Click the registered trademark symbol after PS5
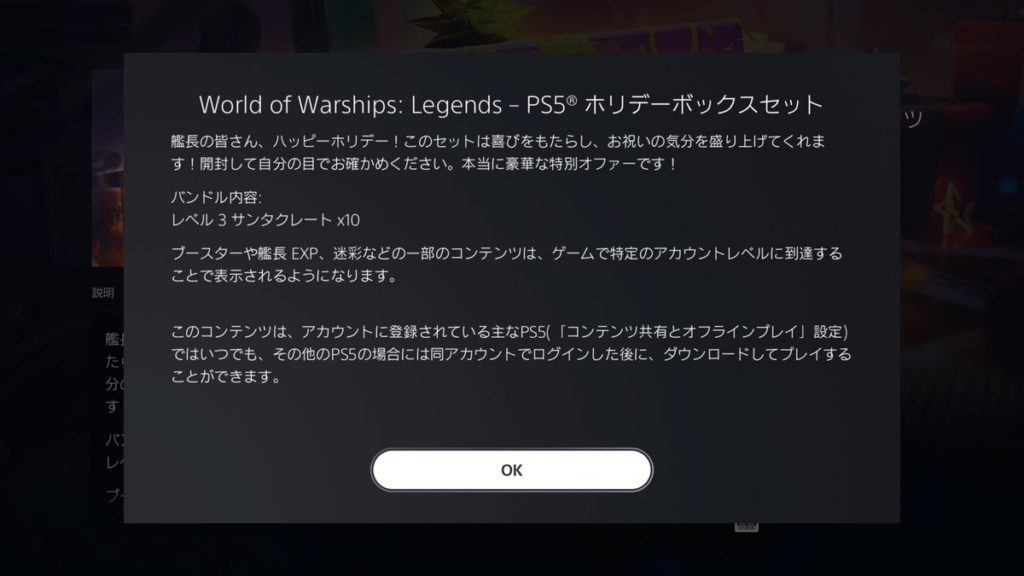 572,100
